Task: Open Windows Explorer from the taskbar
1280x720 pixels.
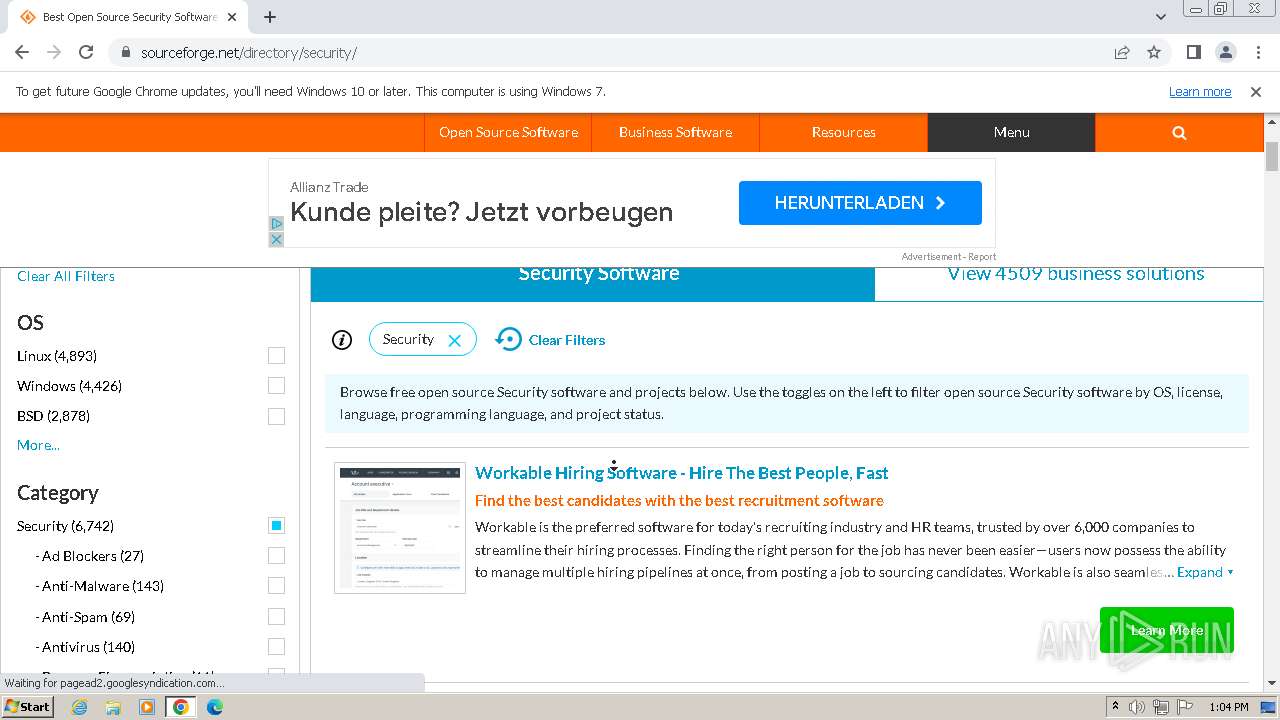Action: coord(113,707)
